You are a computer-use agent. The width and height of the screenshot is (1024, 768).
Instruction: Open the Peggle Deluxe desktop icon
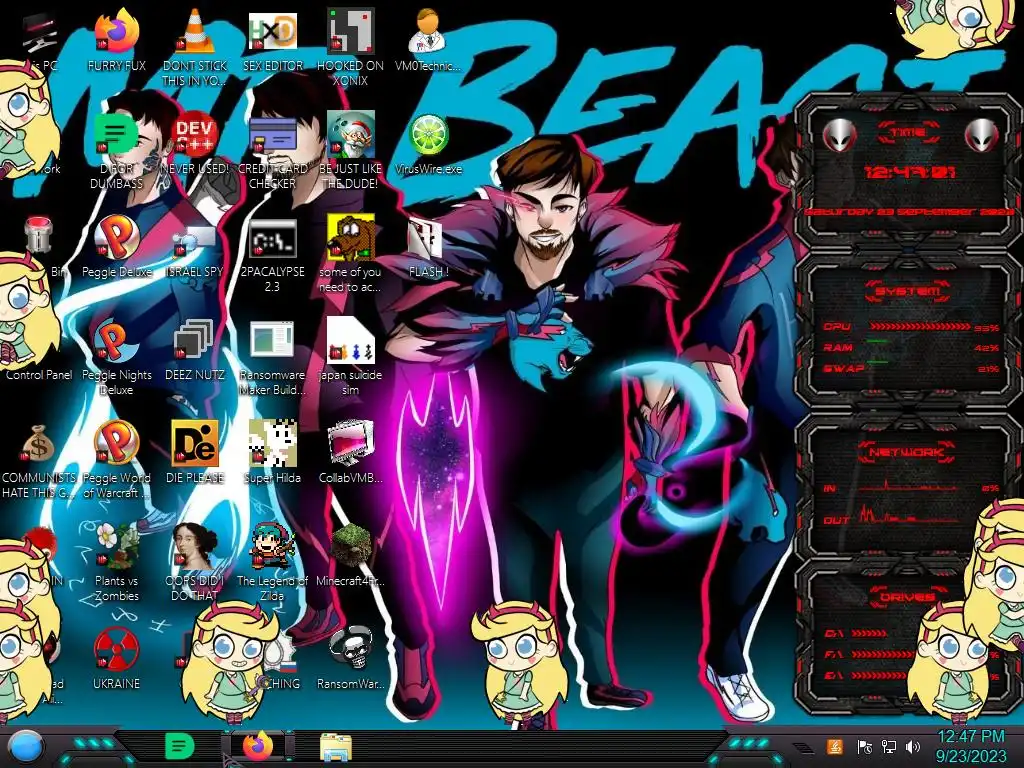(116, 237)
